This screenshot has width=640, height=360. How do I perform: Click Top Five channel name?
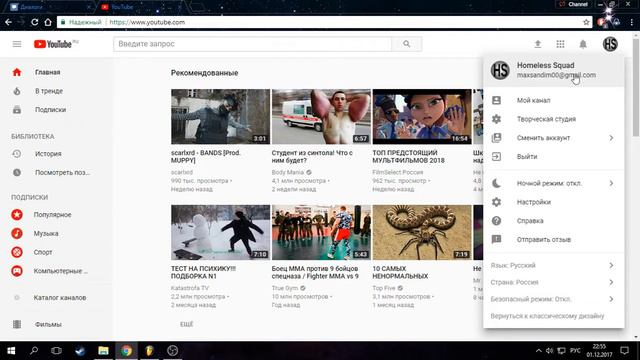[384, 288]
